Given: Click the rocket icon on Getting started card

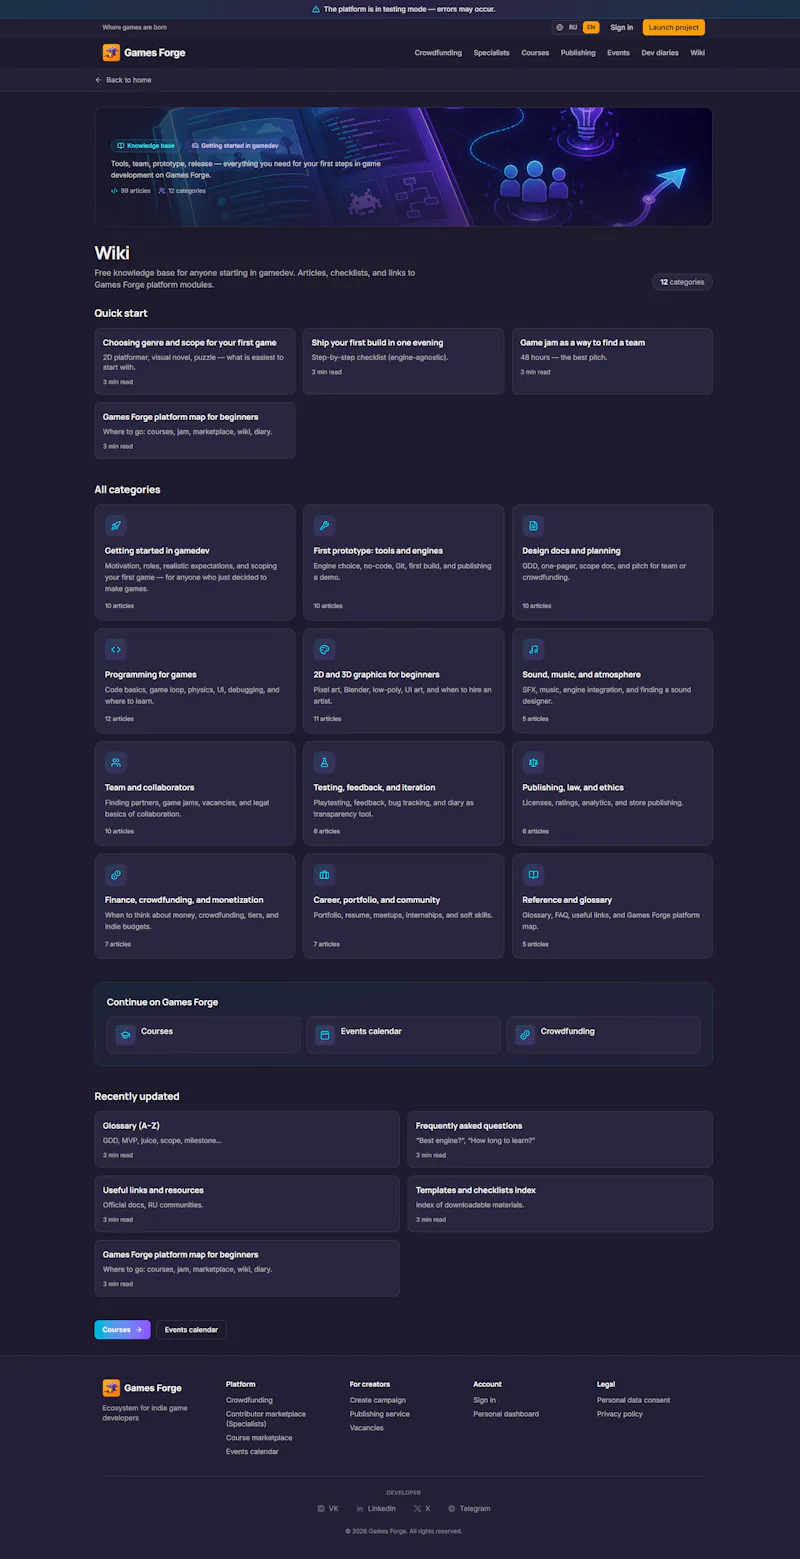Looking at the screenshot, I should [x=116, y=526].
